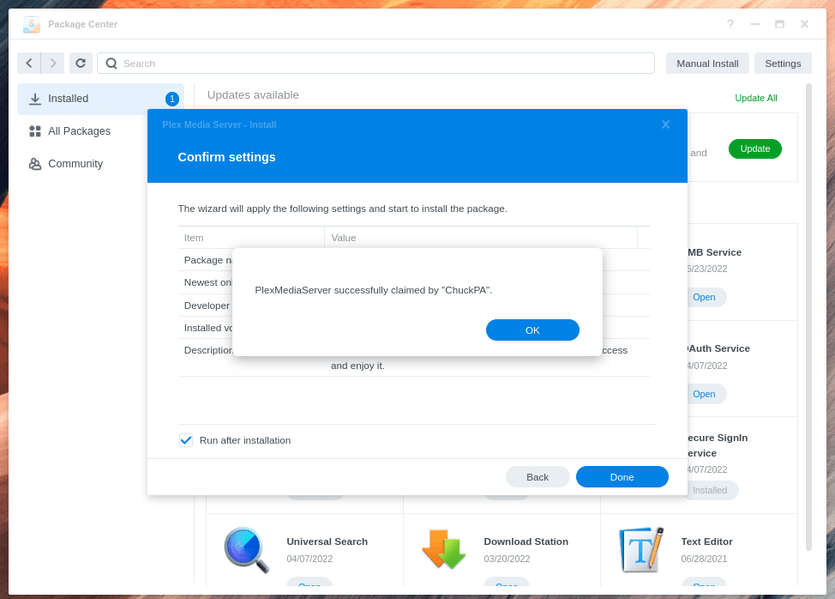The width and height of the screenshot is (835, 599).
Task: Select All Packages in the sidebar
Action: tap(80, 131)
